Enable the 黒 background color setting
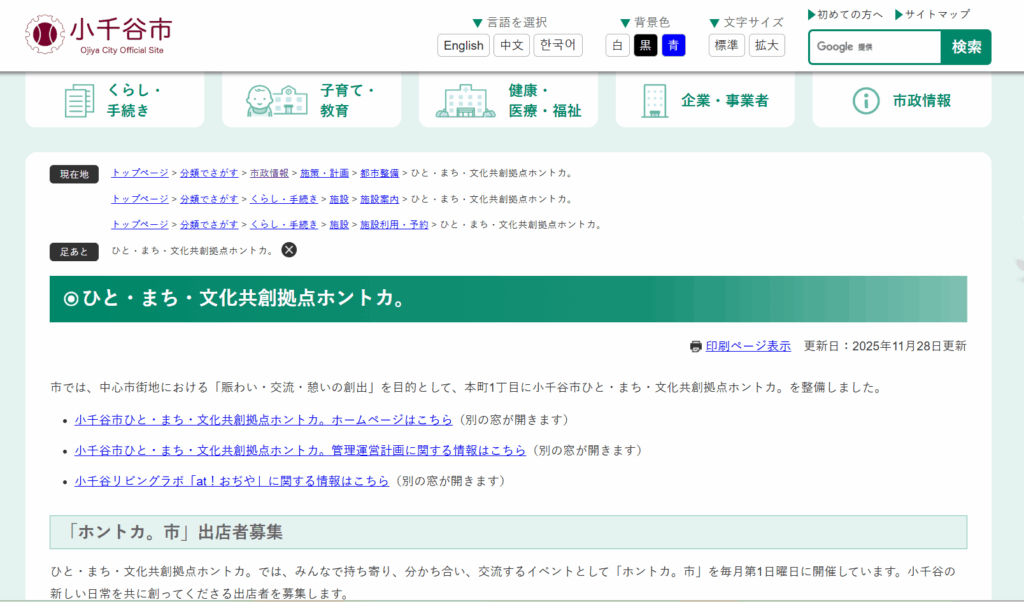 pyautogui.click(x=645, y=45)
